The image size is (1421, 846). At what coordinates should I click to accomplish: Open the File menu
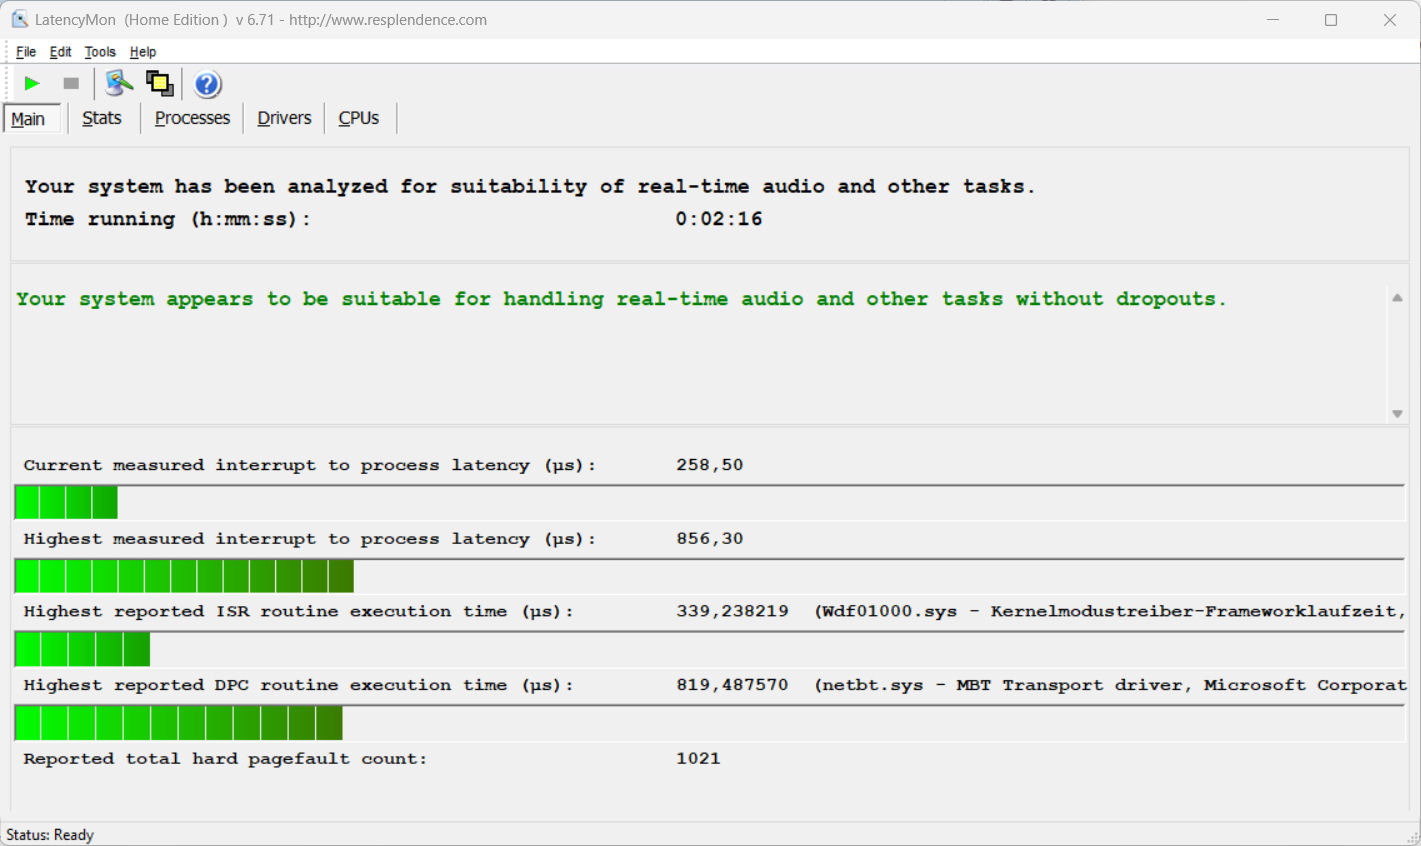point(26,52)
